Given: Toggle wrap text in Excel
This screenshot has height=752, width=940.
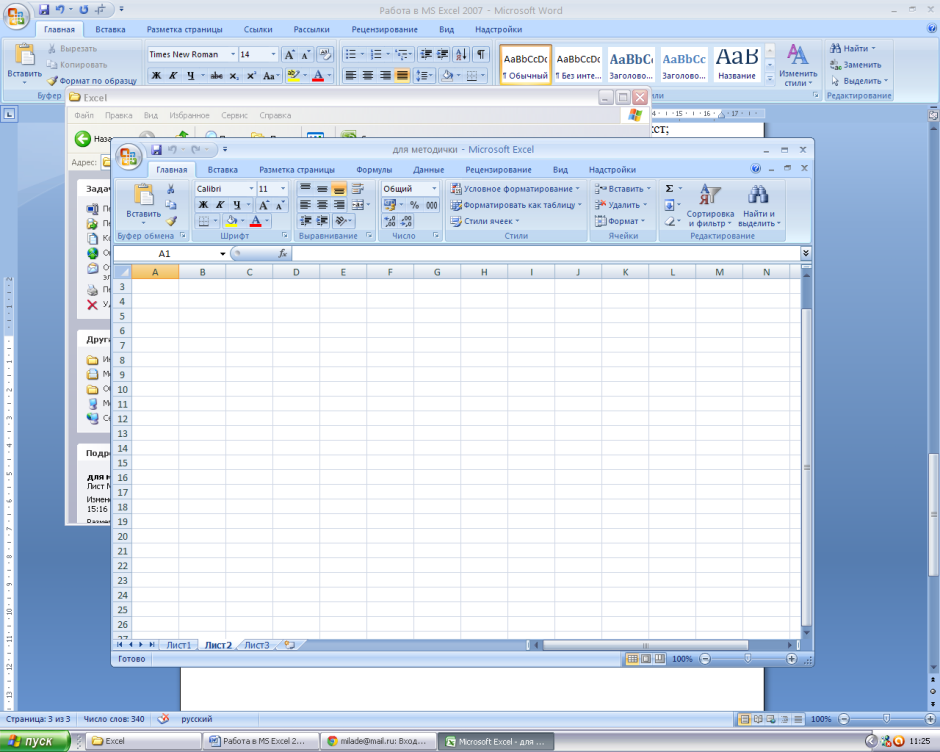Looking at the screenshot, I should 357,189.
